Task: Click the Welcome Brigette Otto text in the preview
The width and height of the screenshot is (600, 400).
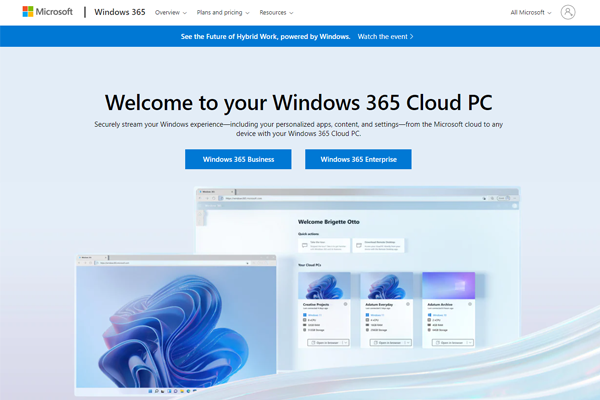Action: tap(329, 222)
